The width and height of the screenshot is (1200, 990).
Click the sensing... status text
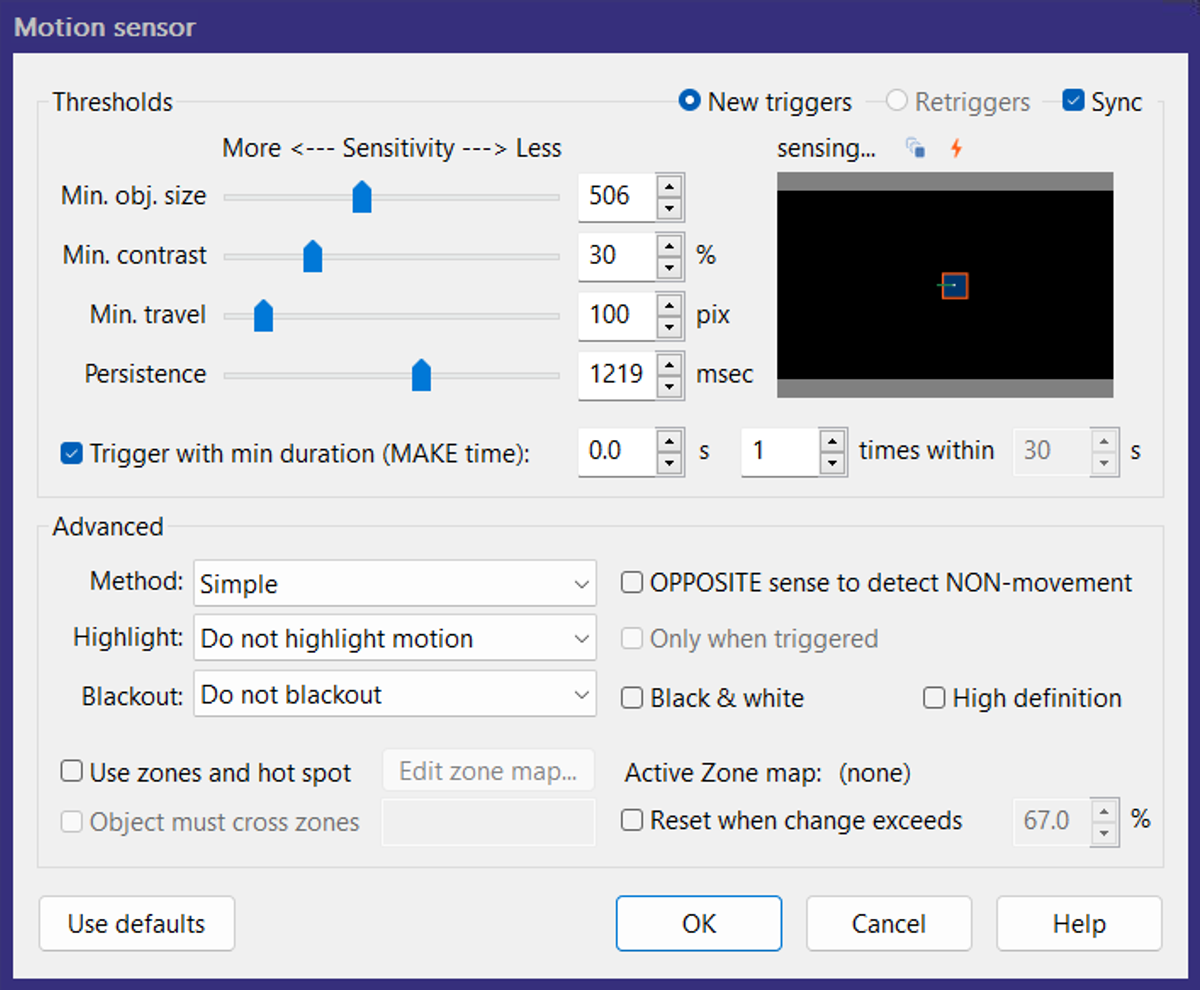click(826, 149)
